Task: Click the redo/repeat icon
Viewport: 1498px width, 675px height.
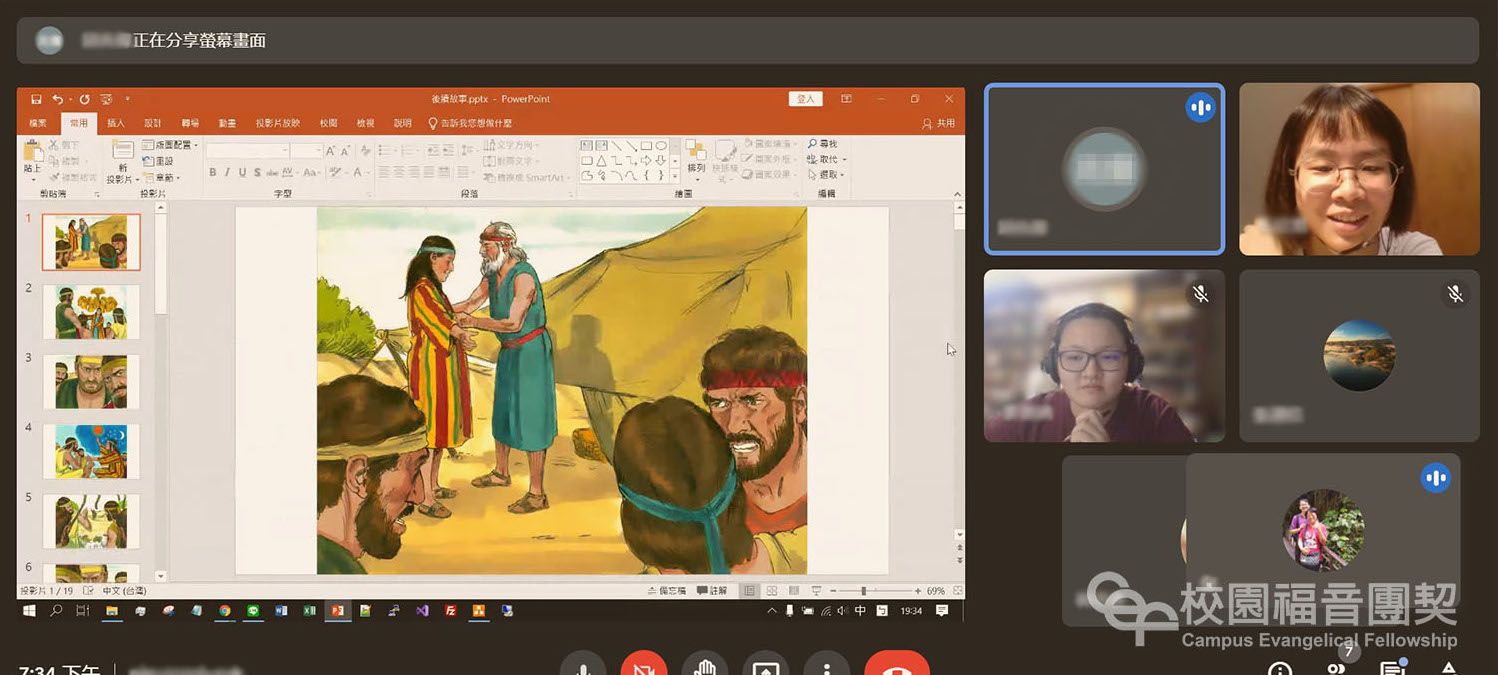Action: [84, 99]
